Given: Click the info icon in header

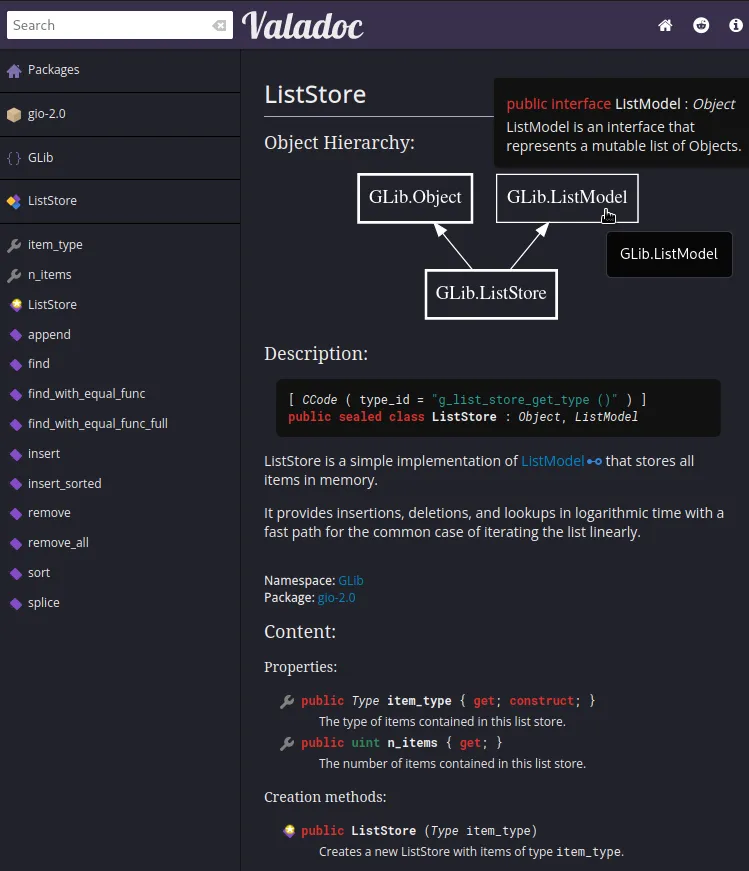Looking at the screenshot, I should coord(736,25).
